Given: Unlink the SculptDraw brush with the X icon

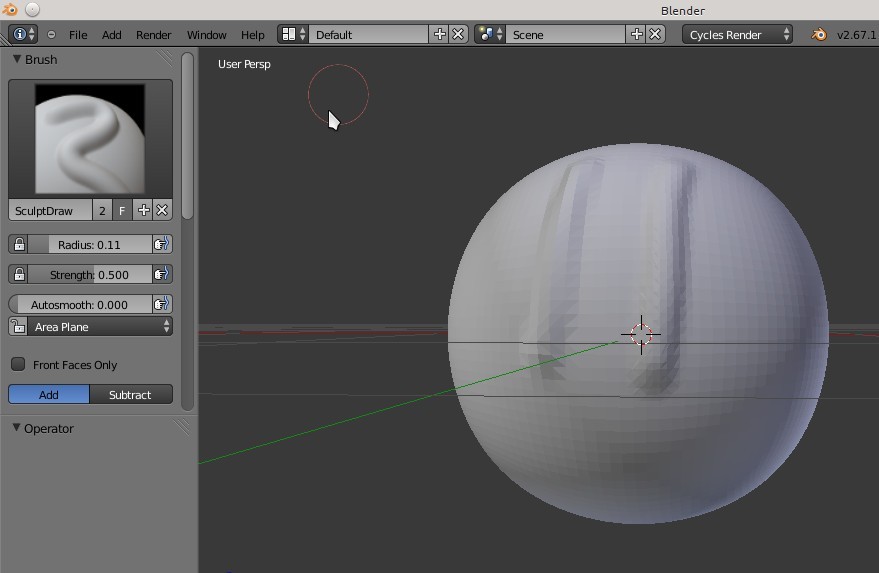Looking at the screenshot, I should (x=162, y=210).
